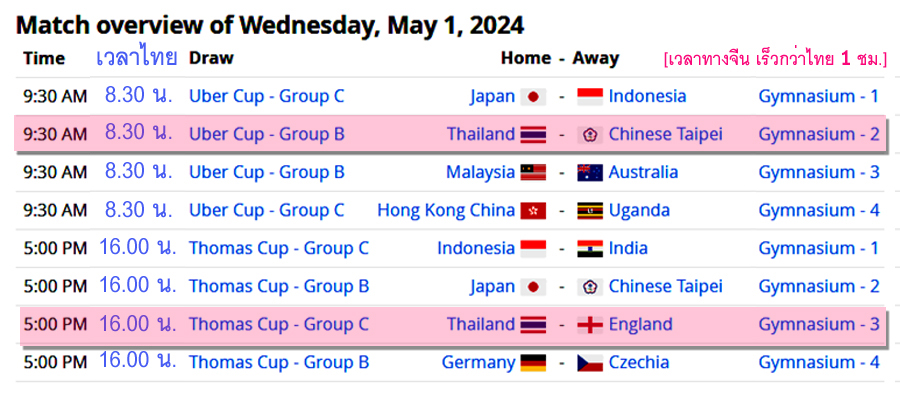Click the Draw column header

[211, 58]
